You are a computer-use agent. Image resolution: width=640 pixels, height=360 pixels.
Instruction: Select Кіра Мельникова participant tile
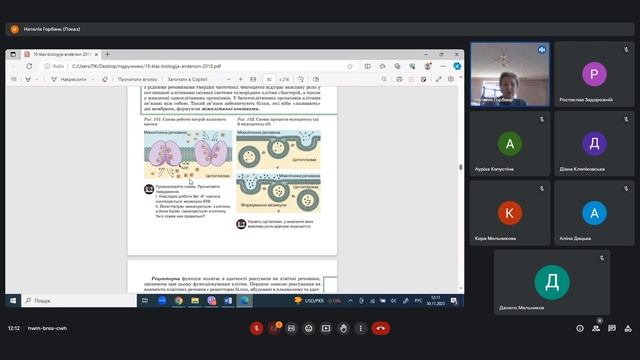click(510, 213)
